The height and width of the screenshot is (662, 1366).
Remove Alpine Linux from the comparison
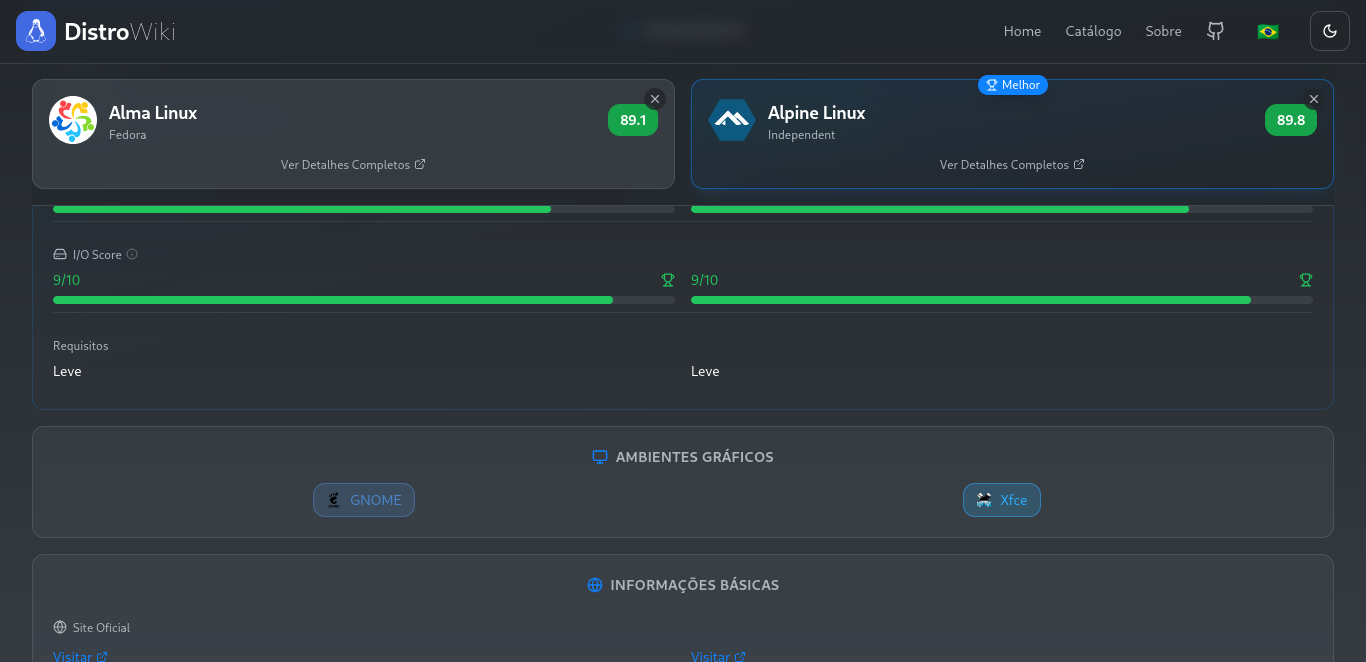coord(1314,99)
